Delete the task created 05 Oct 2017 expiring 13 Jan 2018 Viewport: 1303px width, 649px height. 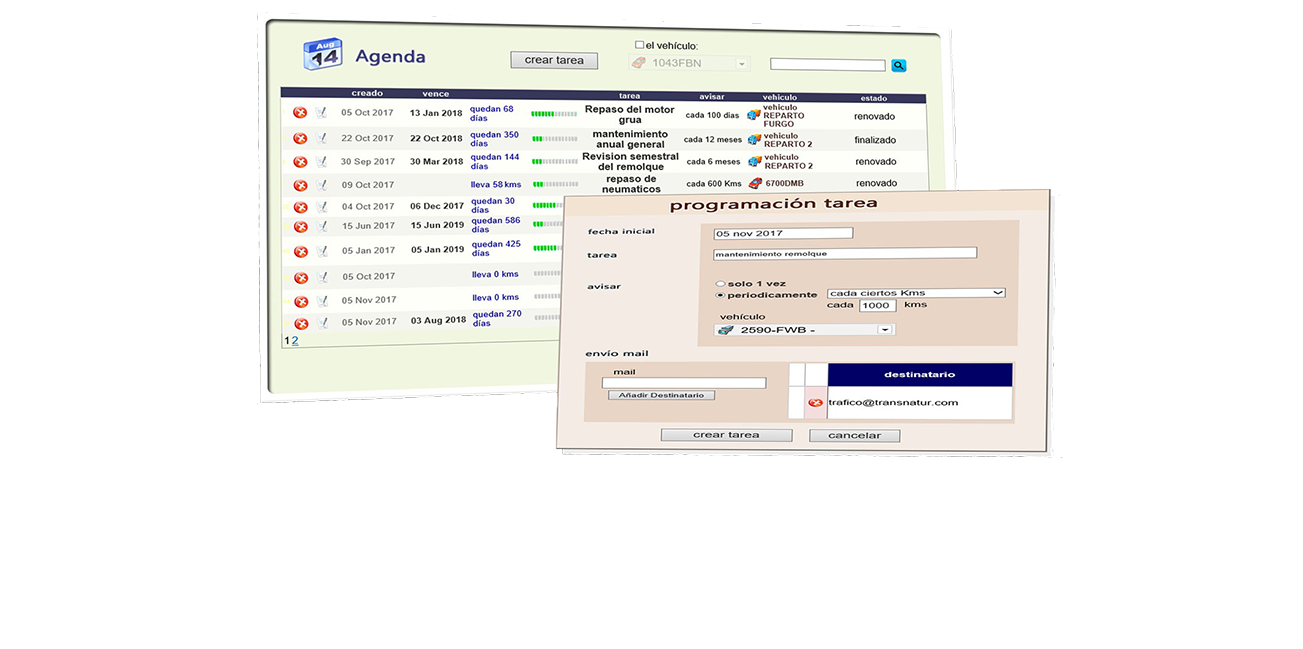(300, 112)
